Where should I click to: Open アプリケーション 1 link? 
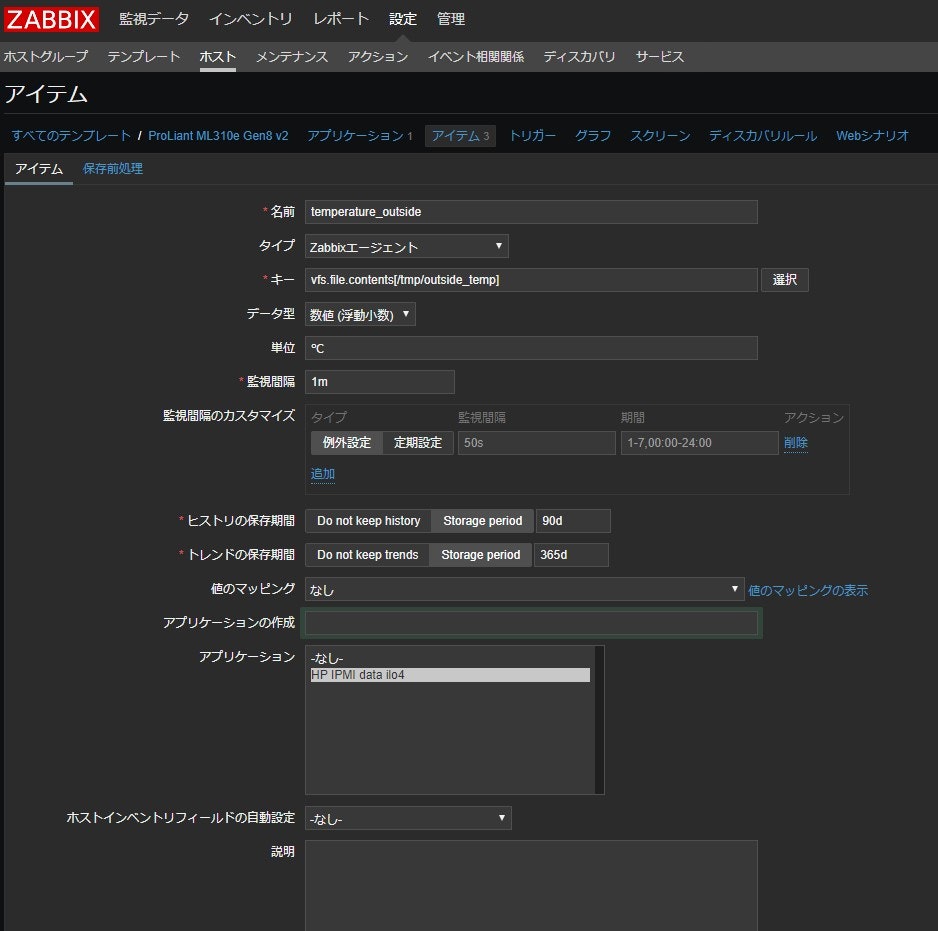(360, 136)
